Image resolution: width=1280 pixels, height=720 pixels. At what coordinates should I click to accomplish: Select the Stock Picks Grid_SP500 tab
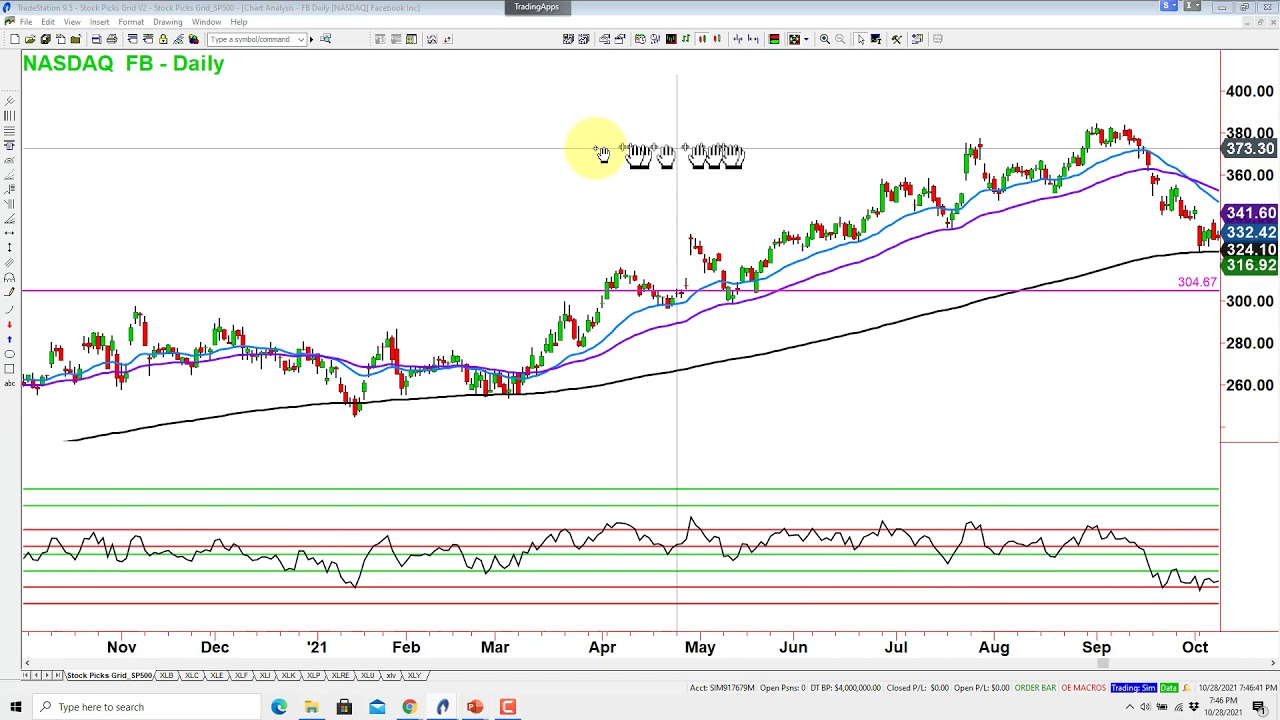[109, 675]
